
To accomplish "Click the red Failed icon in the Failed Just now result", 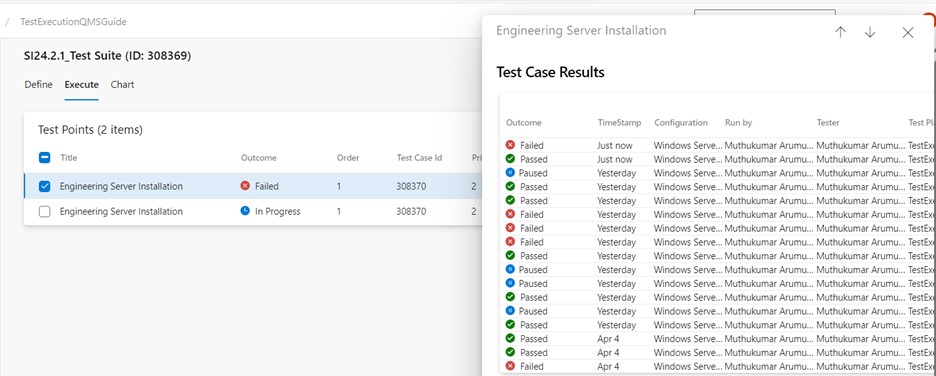I will point(510,145).
